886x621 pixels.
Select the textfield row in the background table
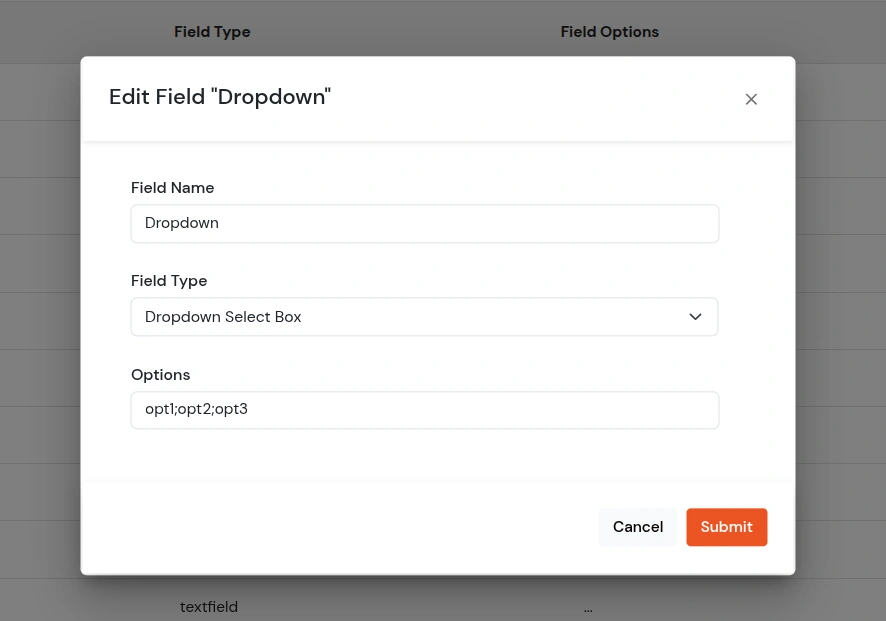pos(208,606)
